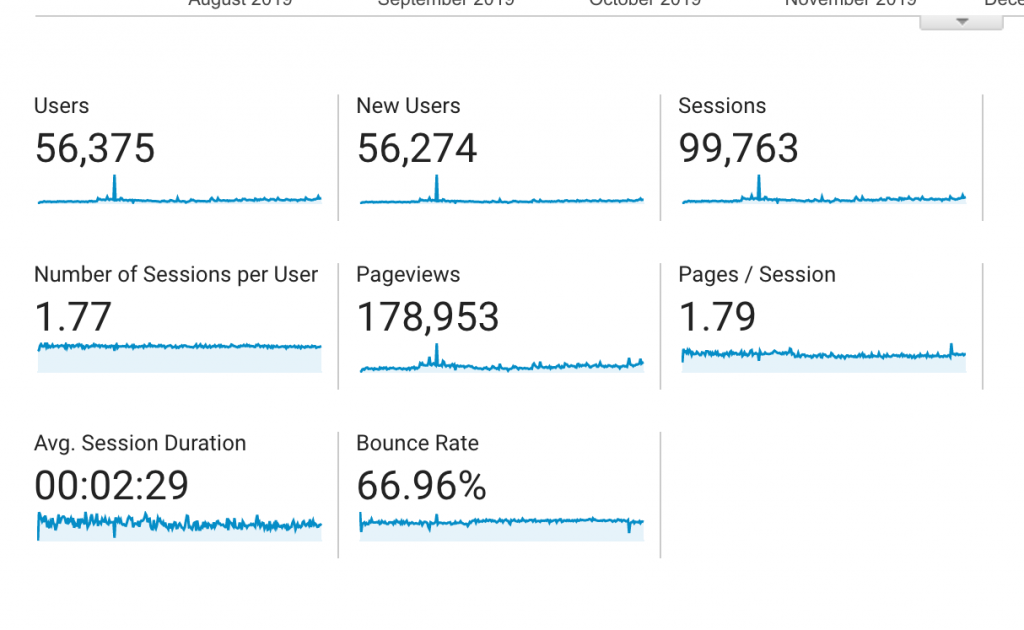The height and width of the screenshot is (630, 1024).
Task: Select the Pageviews trend line chart
Action: (500, 365)
